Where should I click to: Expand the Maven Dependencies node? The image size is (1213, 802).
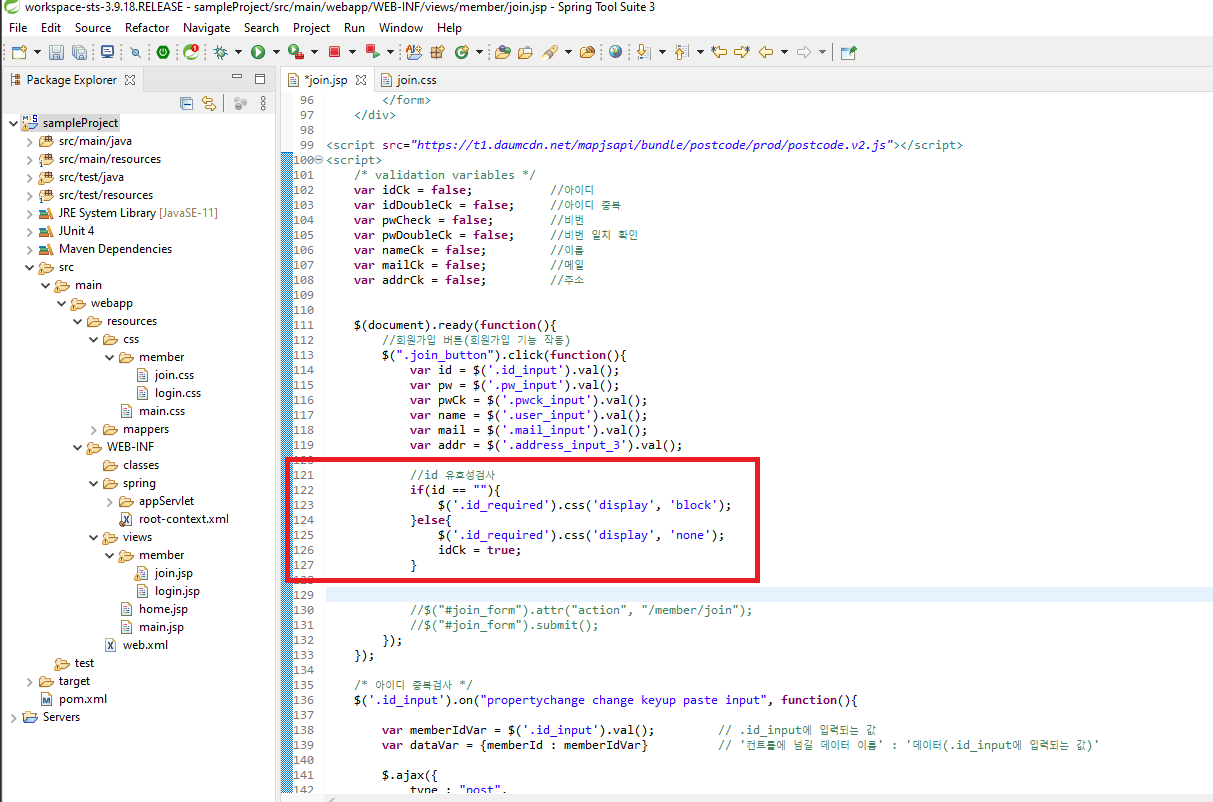29,249
